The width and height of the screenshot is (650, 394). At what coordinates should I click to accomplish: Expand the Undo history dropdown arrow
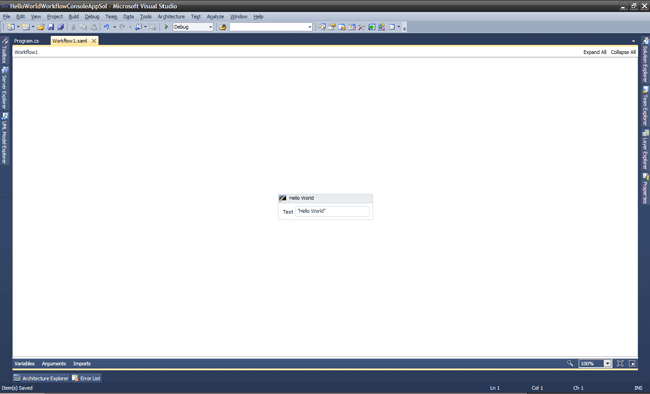tap(114, 27)
